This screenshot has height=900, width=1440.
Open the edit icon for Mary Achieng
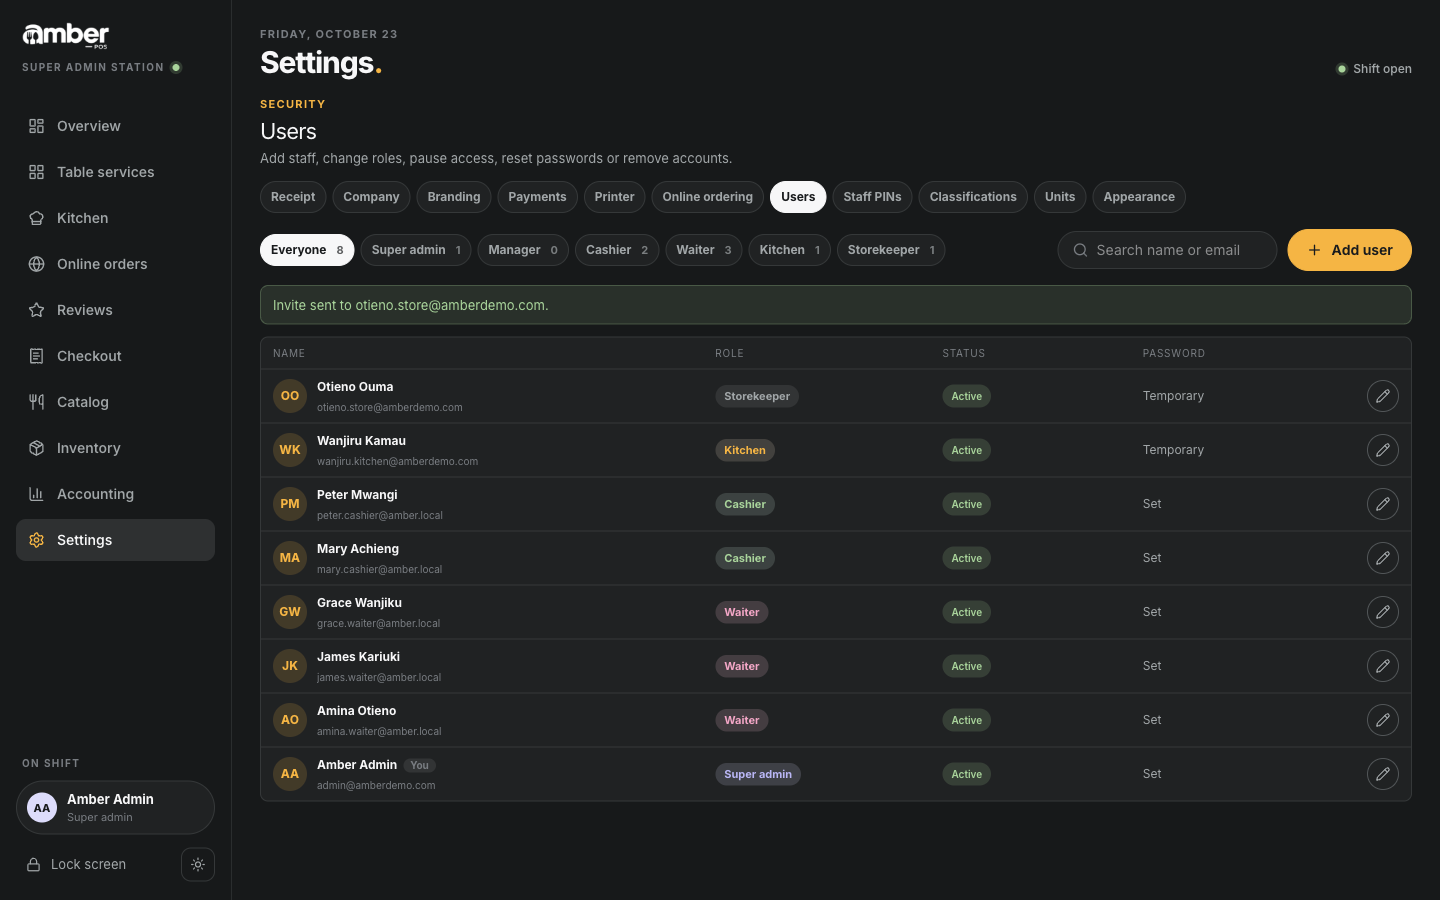pos(1382,558)
